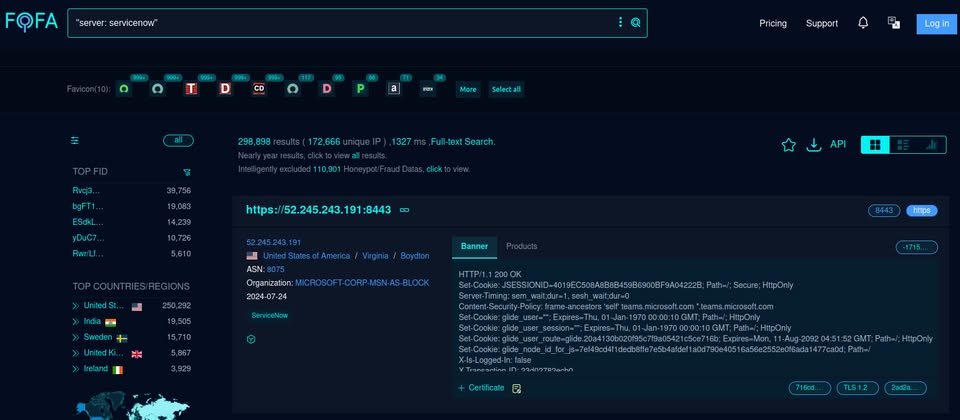Click the ServiceNow product tag
Screen dimensions: 960x420
[x=269, y=316]
